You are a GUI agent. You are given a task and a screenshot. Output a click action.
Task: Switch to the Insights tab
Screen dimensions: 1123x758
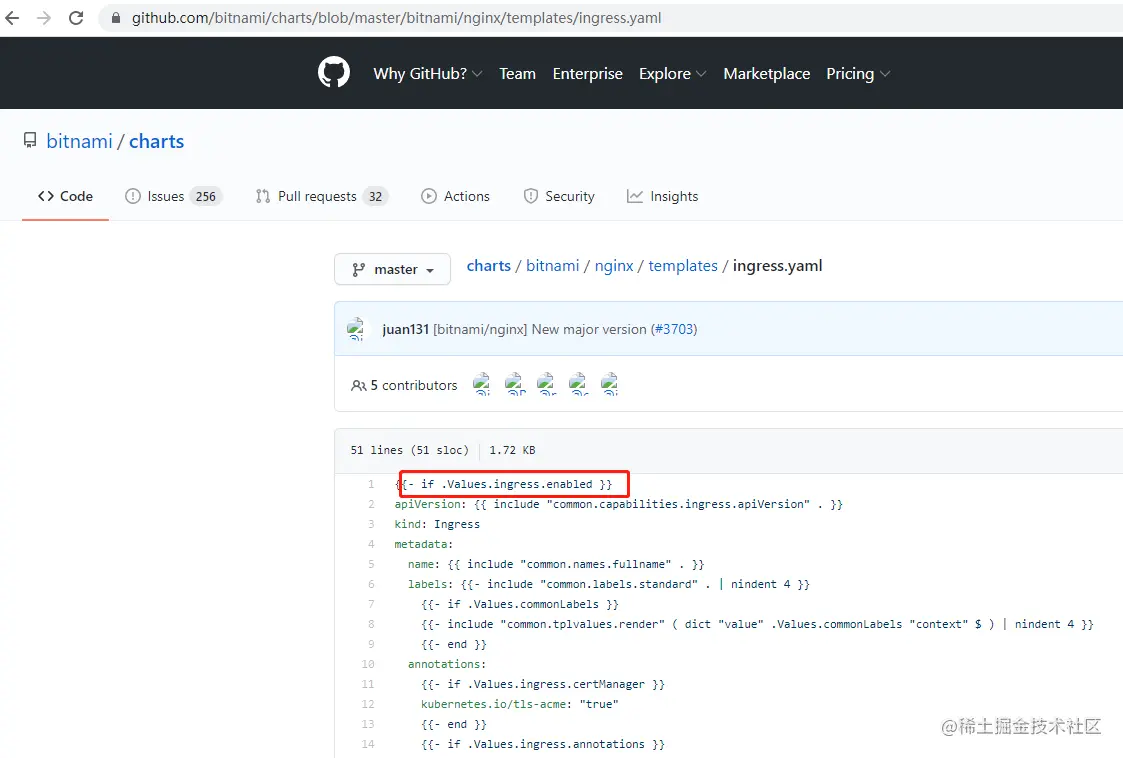[662, 196]
